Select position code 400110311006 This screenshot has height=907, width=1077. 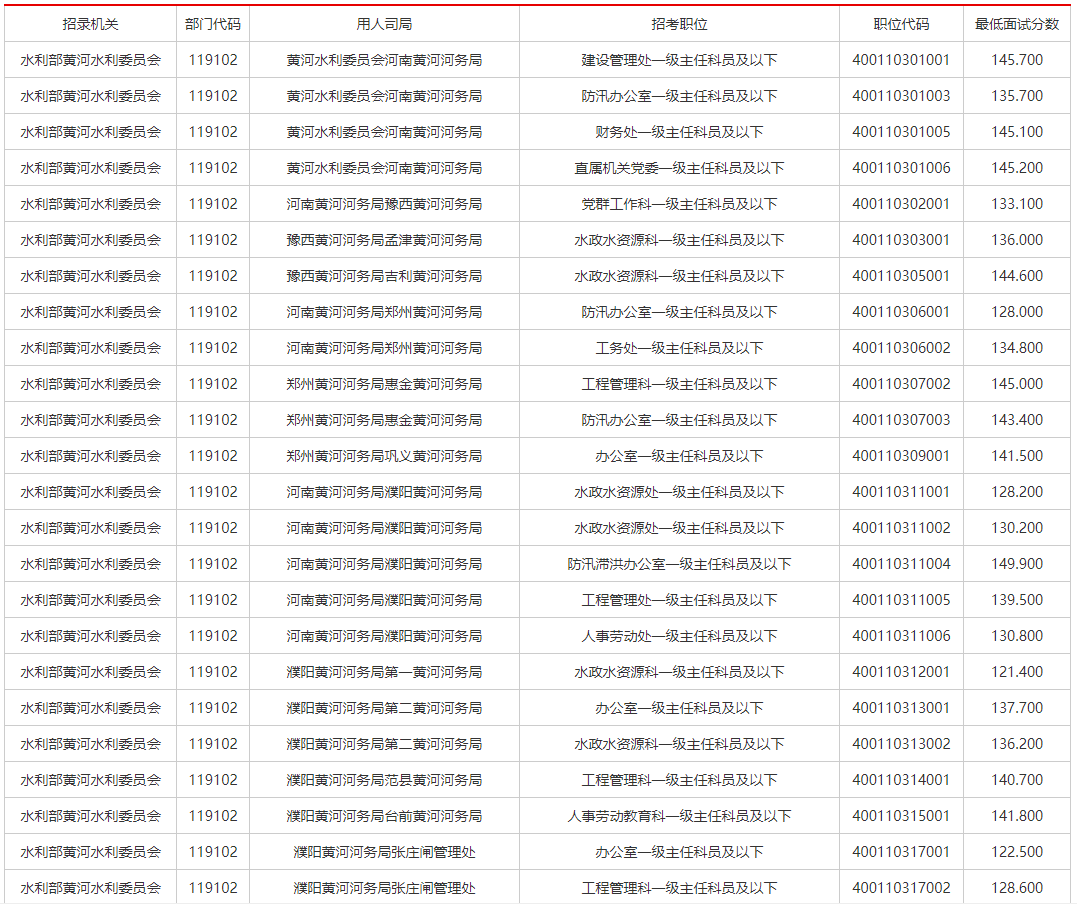tap(901, 636)
